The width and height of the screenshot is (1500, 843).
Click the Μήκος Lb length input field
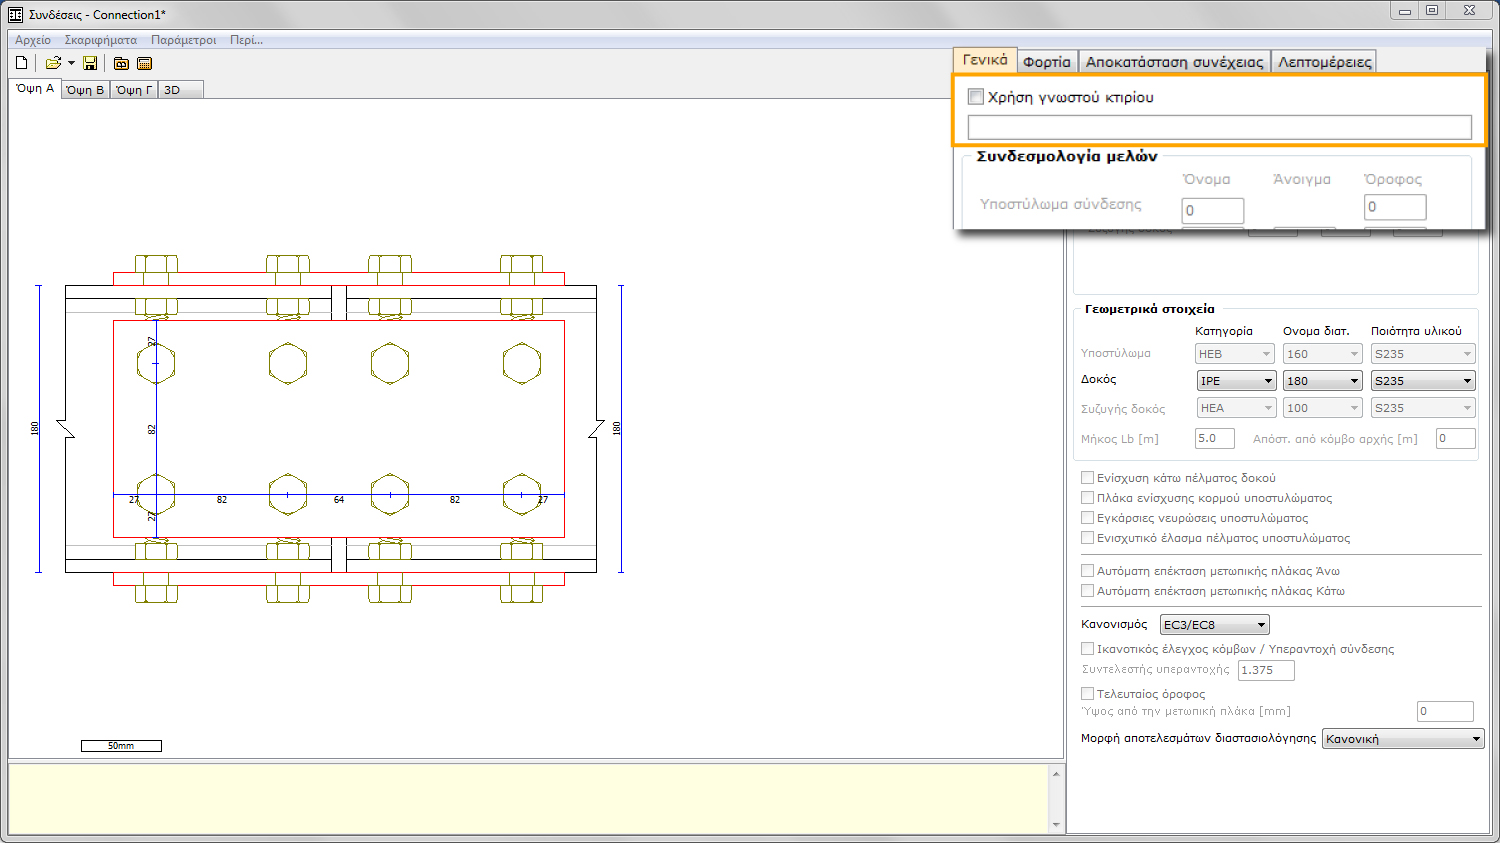pos(1214,438)
